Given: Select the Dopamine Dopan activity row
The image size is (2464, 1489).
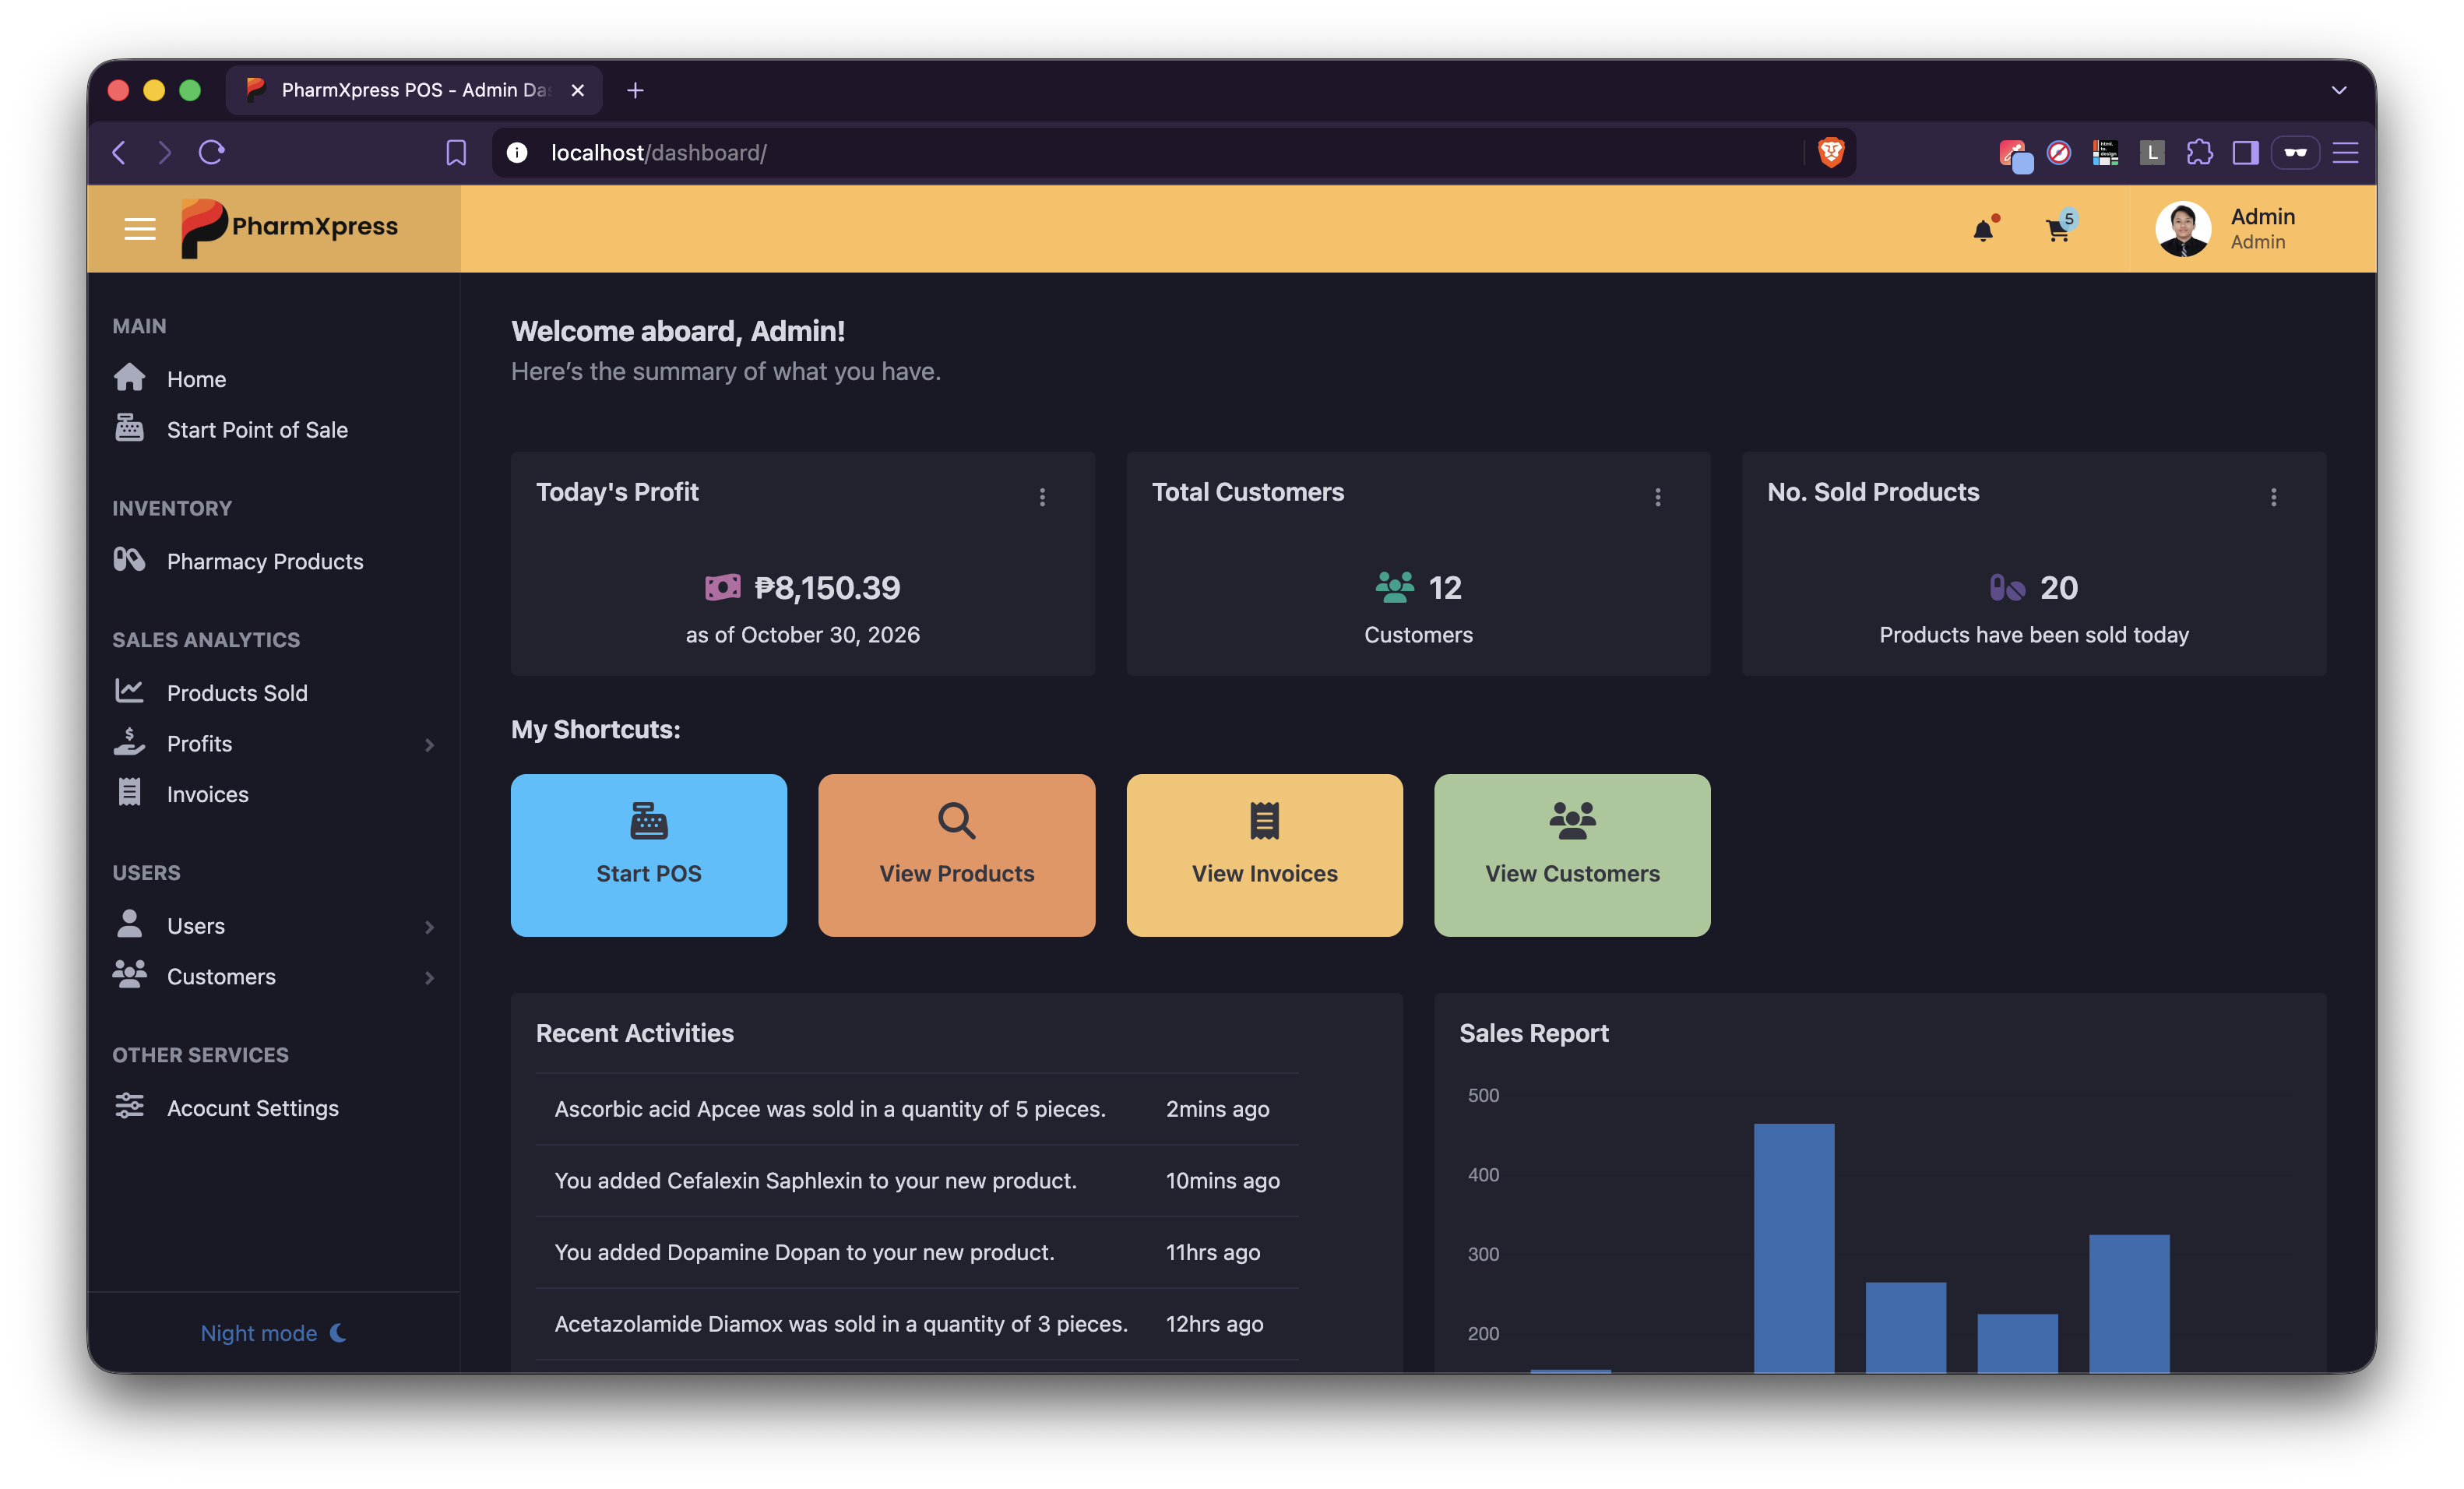Looking at the screenshot, I should (x=917, y=1252).
